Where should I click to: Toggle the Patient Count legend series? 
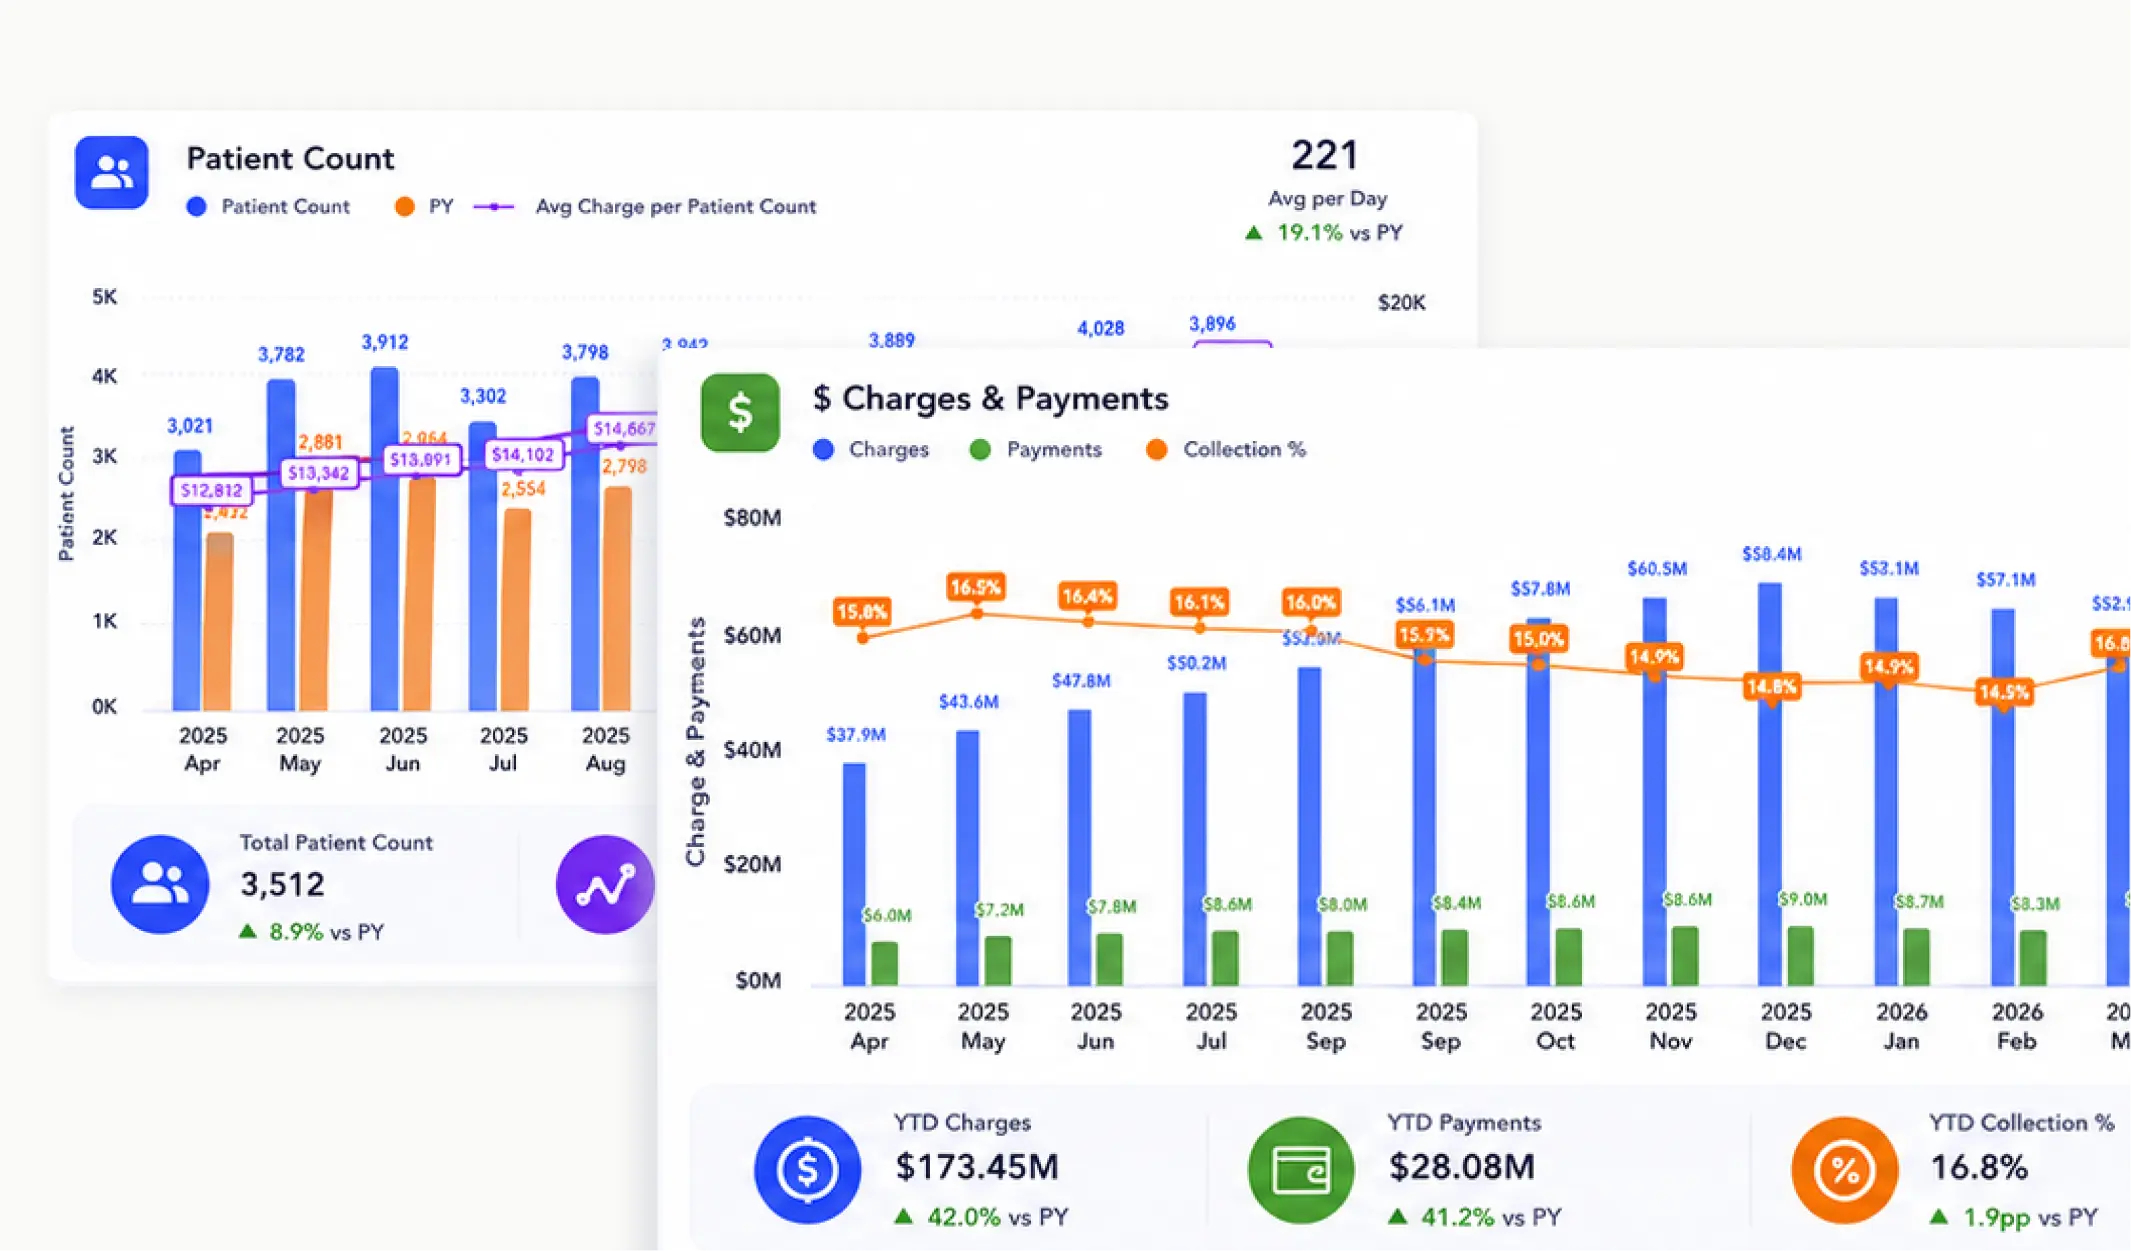(x=268, y=207)
